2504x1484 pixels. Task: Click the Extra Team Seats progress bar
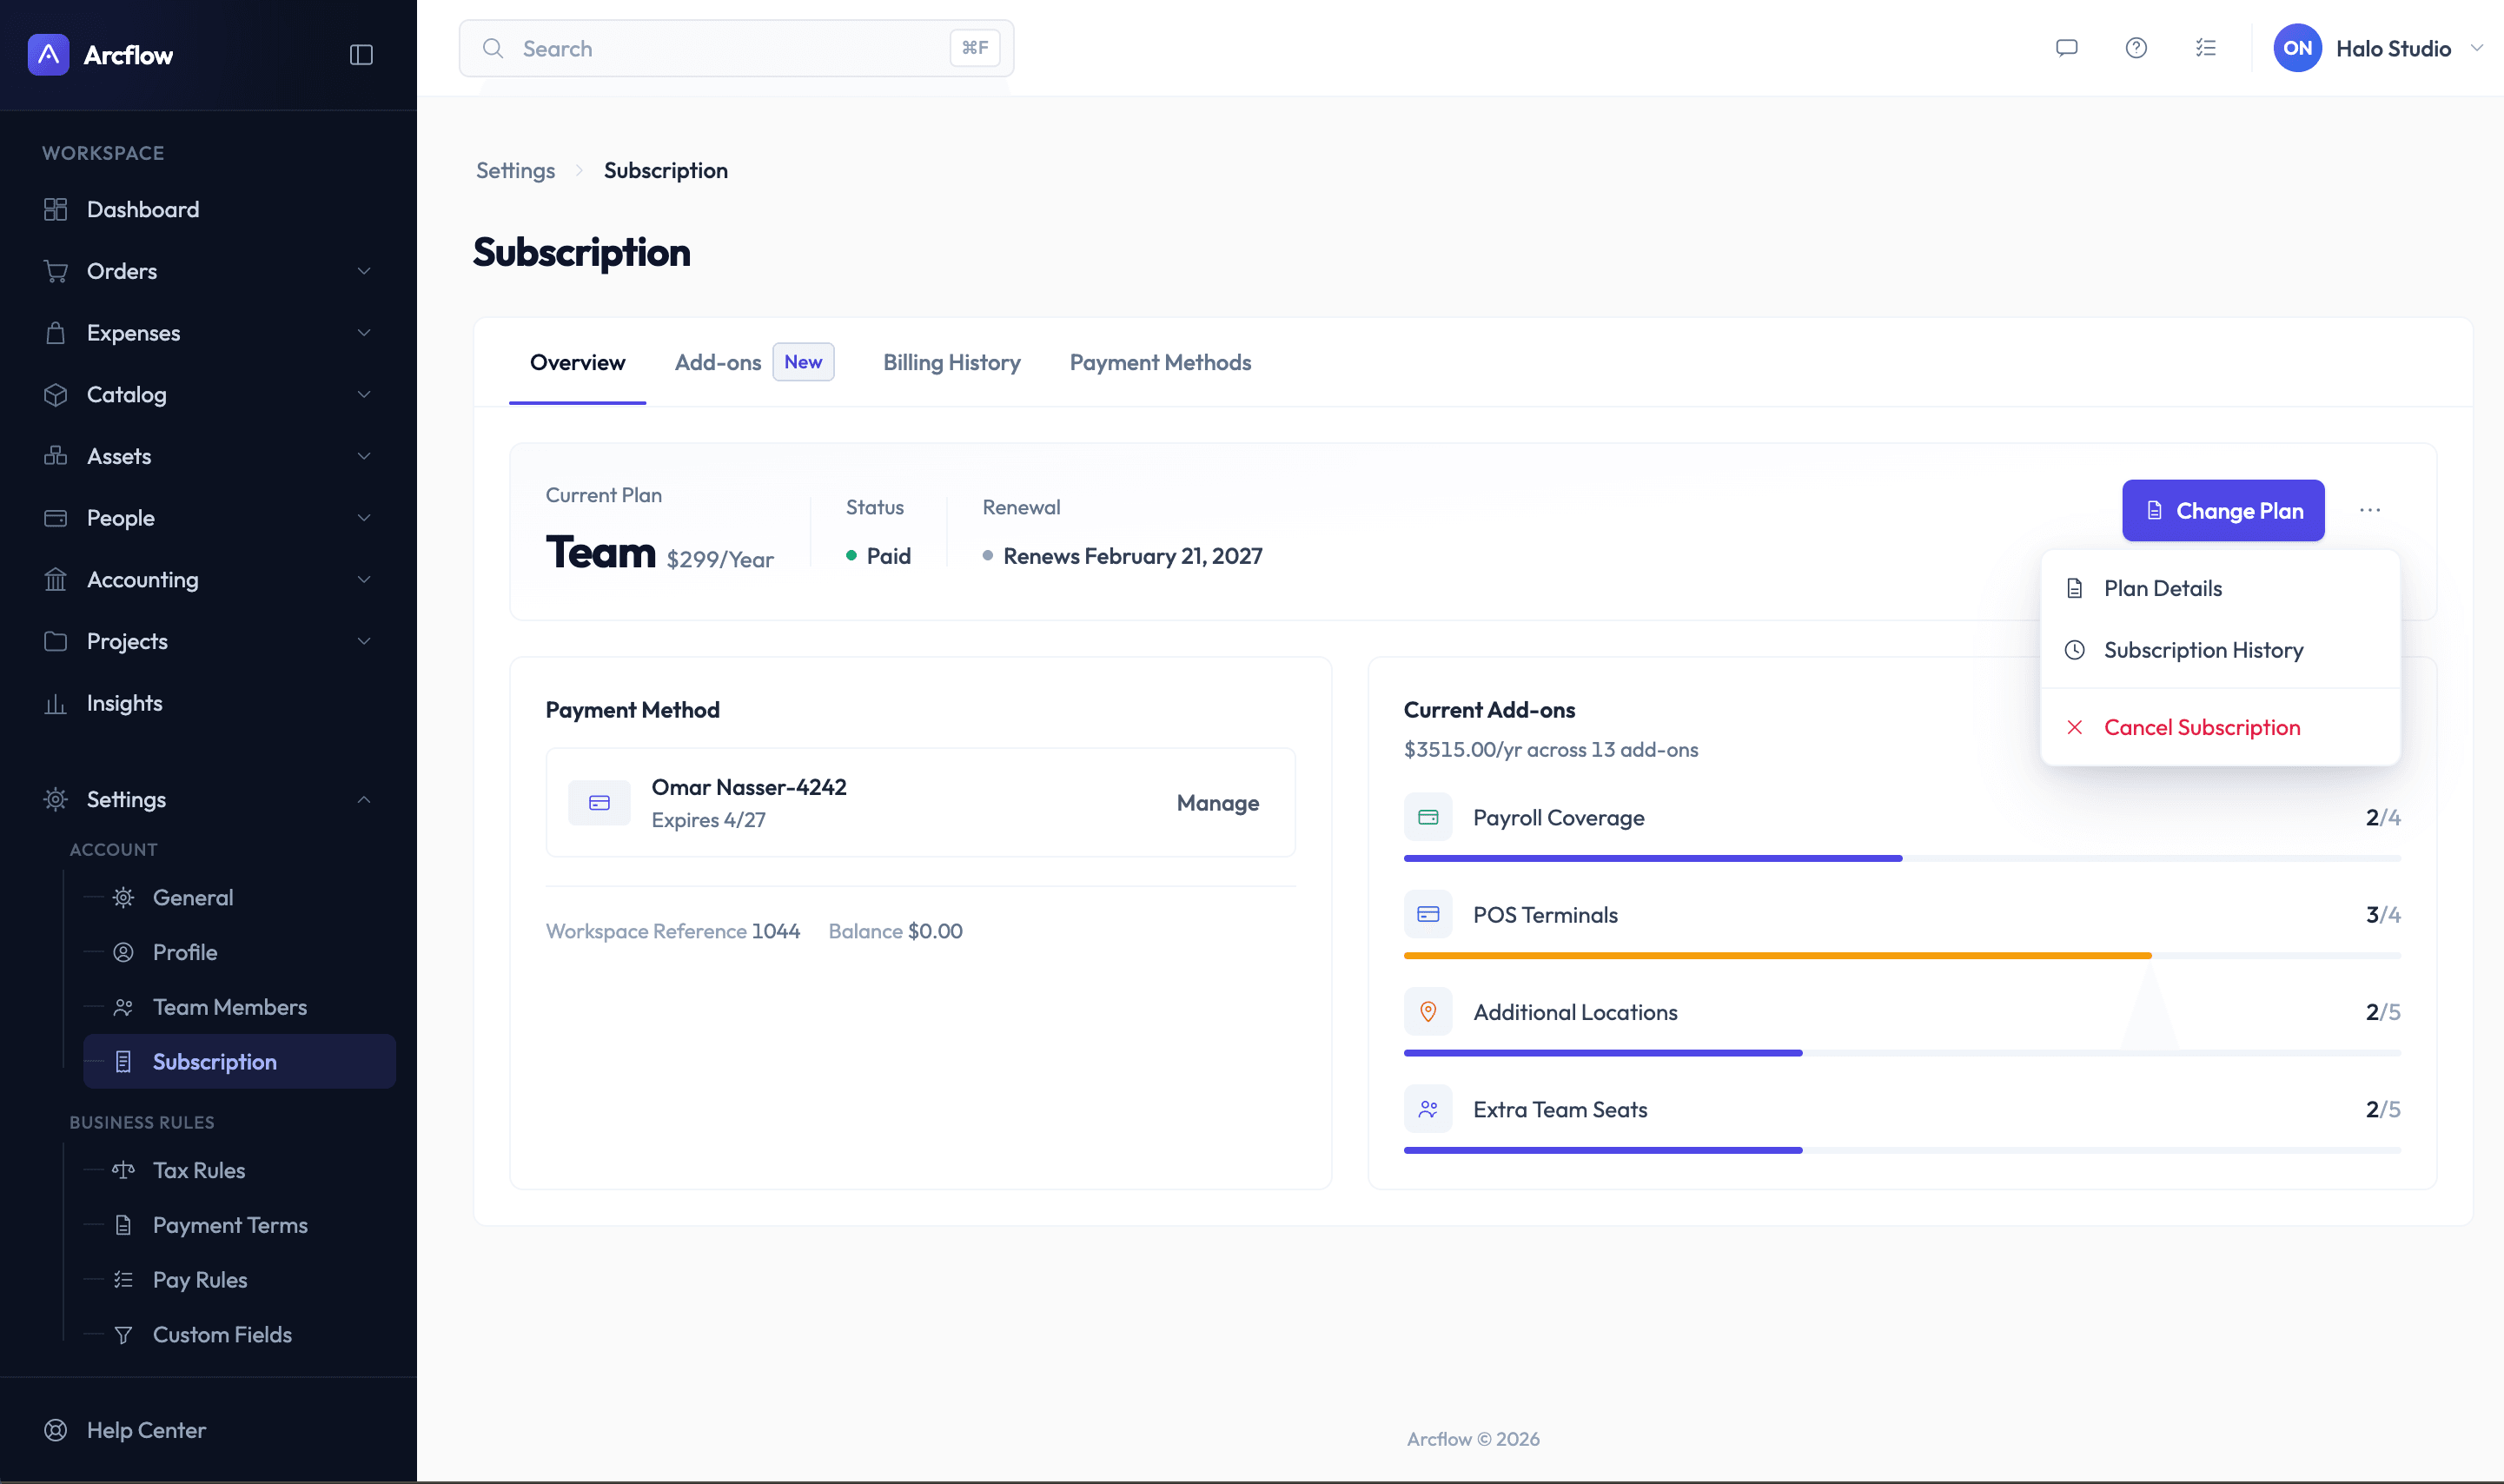[x=1902, y=1150]
